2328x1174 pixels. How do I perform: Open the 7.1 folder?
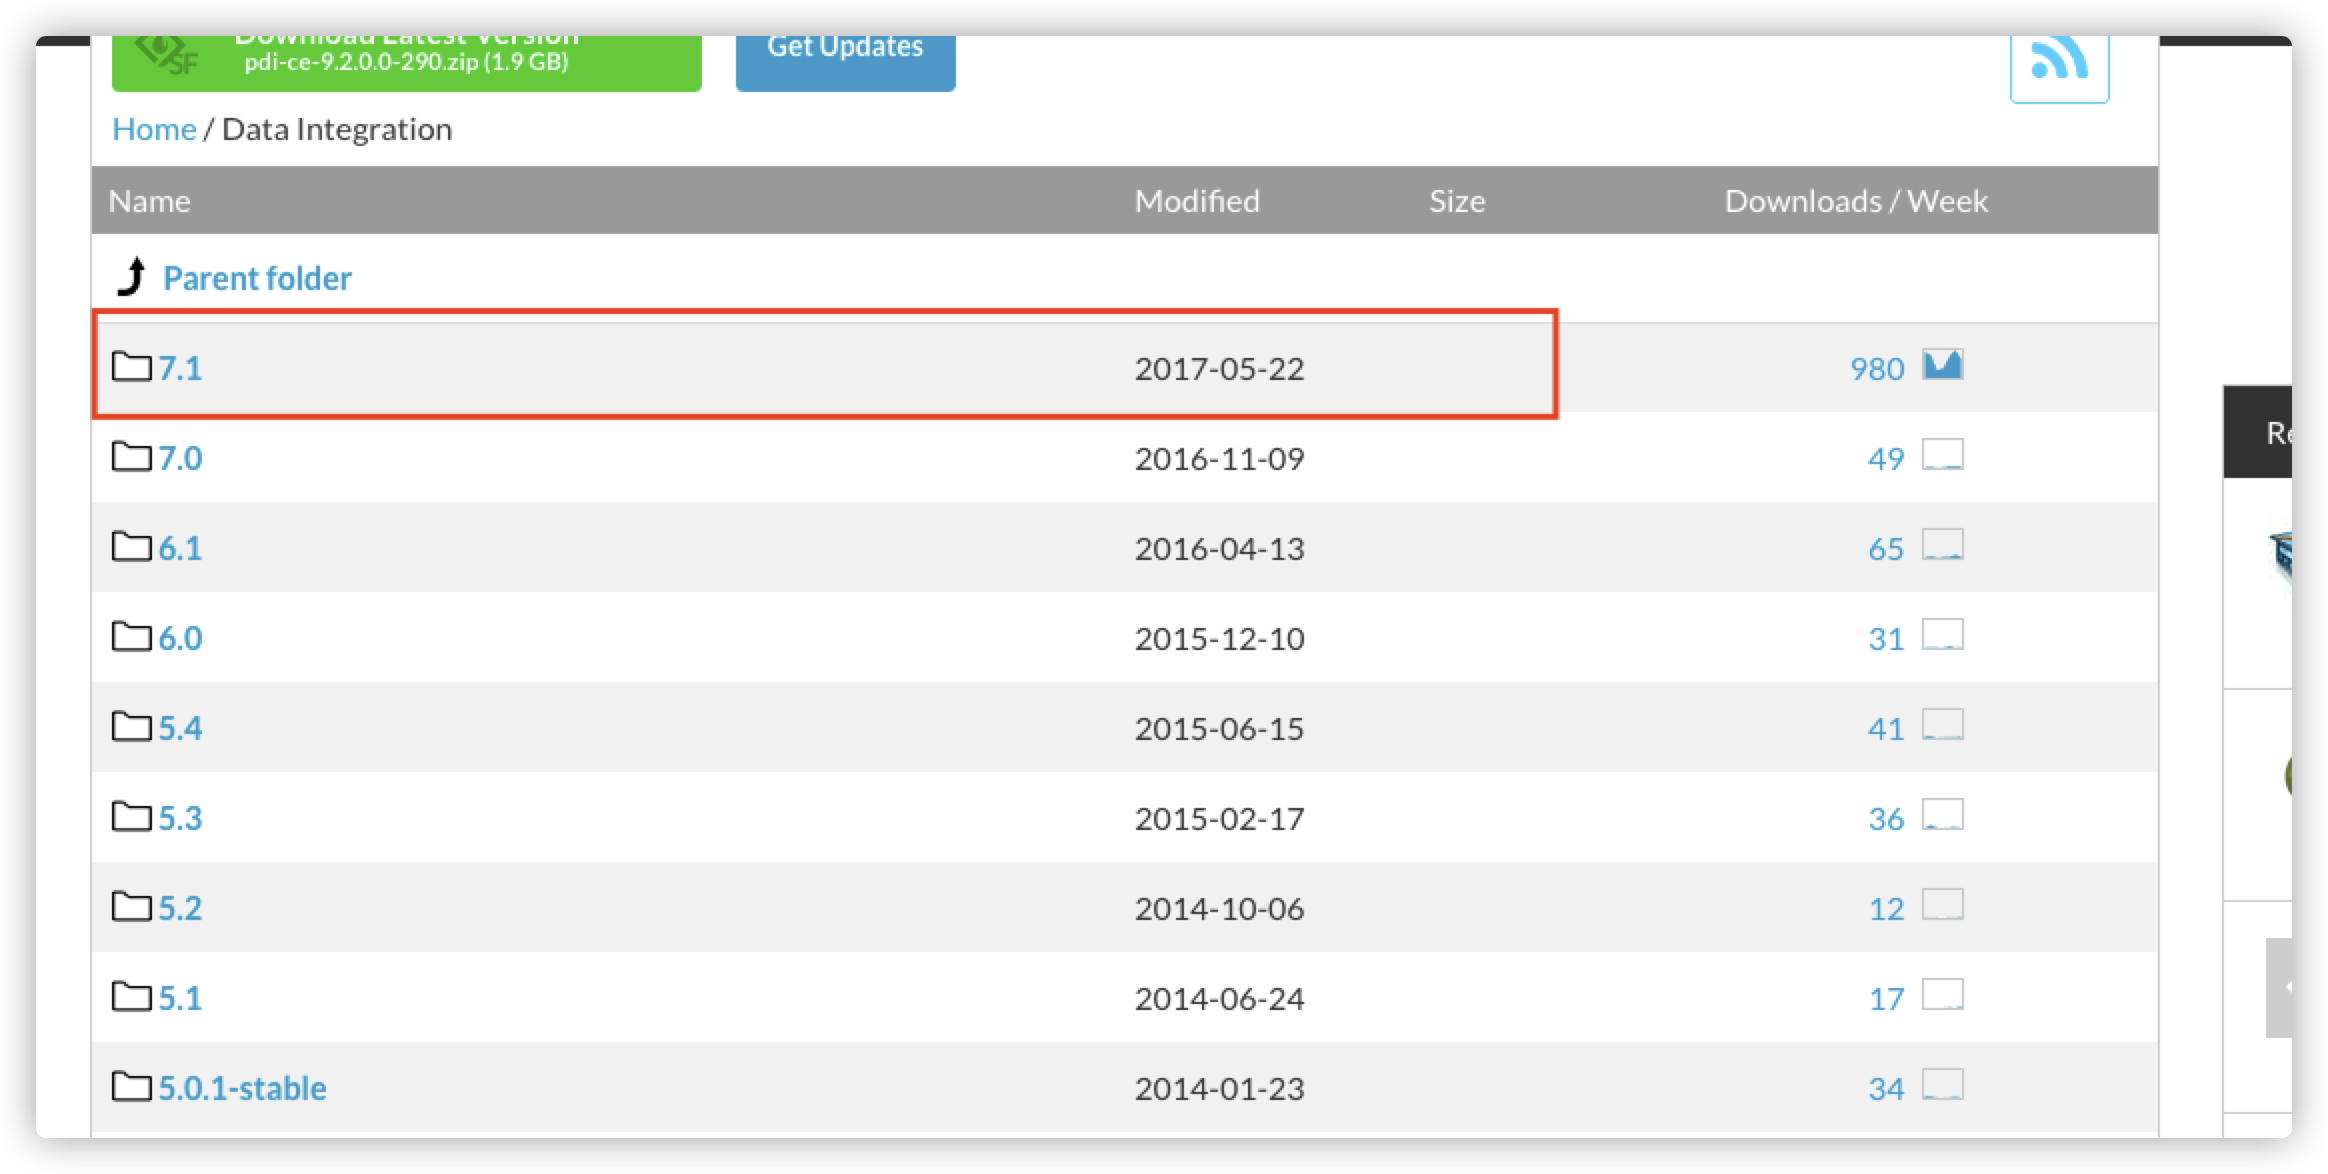tap(180, 368)
